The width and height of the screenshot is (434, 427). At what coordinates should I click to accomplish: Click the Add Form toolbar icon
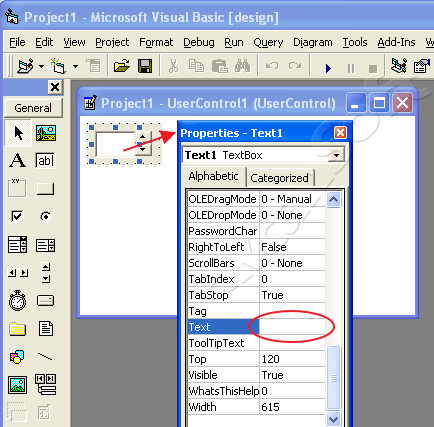tap(58, 66)
